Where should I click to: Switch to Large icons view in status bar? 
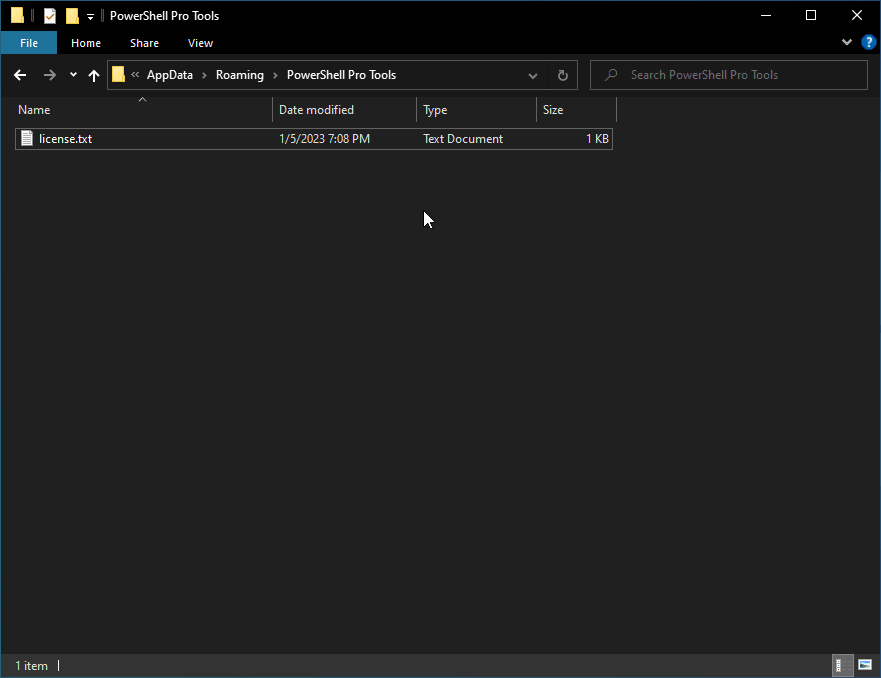(865, 666)
